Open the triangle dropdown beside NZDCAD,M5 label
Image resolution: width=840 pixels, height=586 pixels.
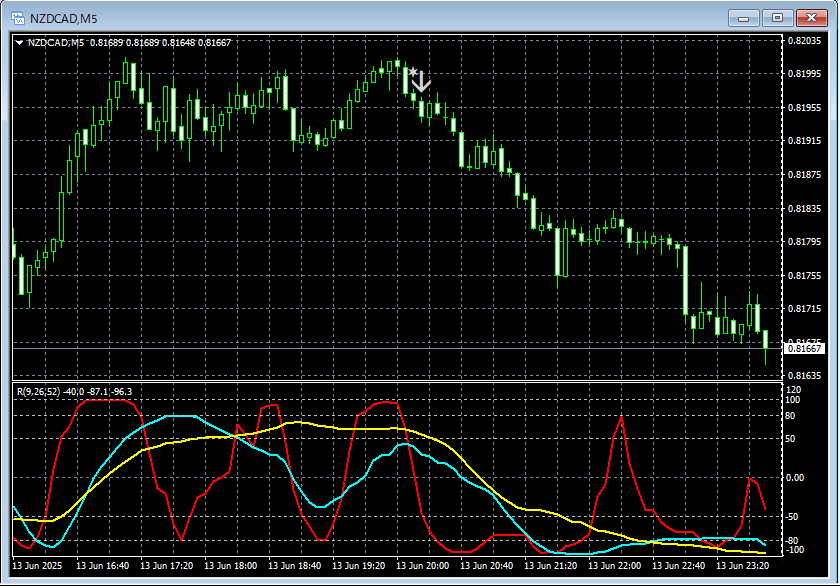click(x=20, y=42)
